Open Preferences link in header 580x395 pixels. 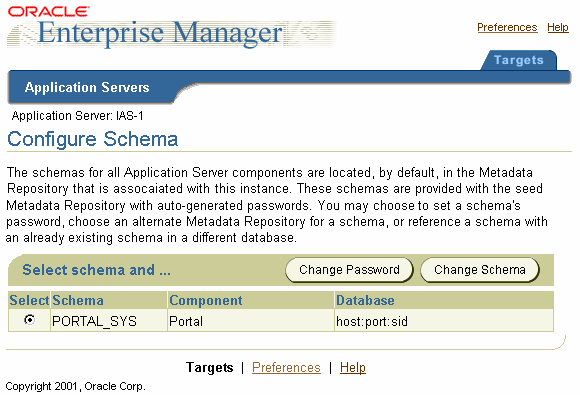pyautogui.click(x=507, y=27)
